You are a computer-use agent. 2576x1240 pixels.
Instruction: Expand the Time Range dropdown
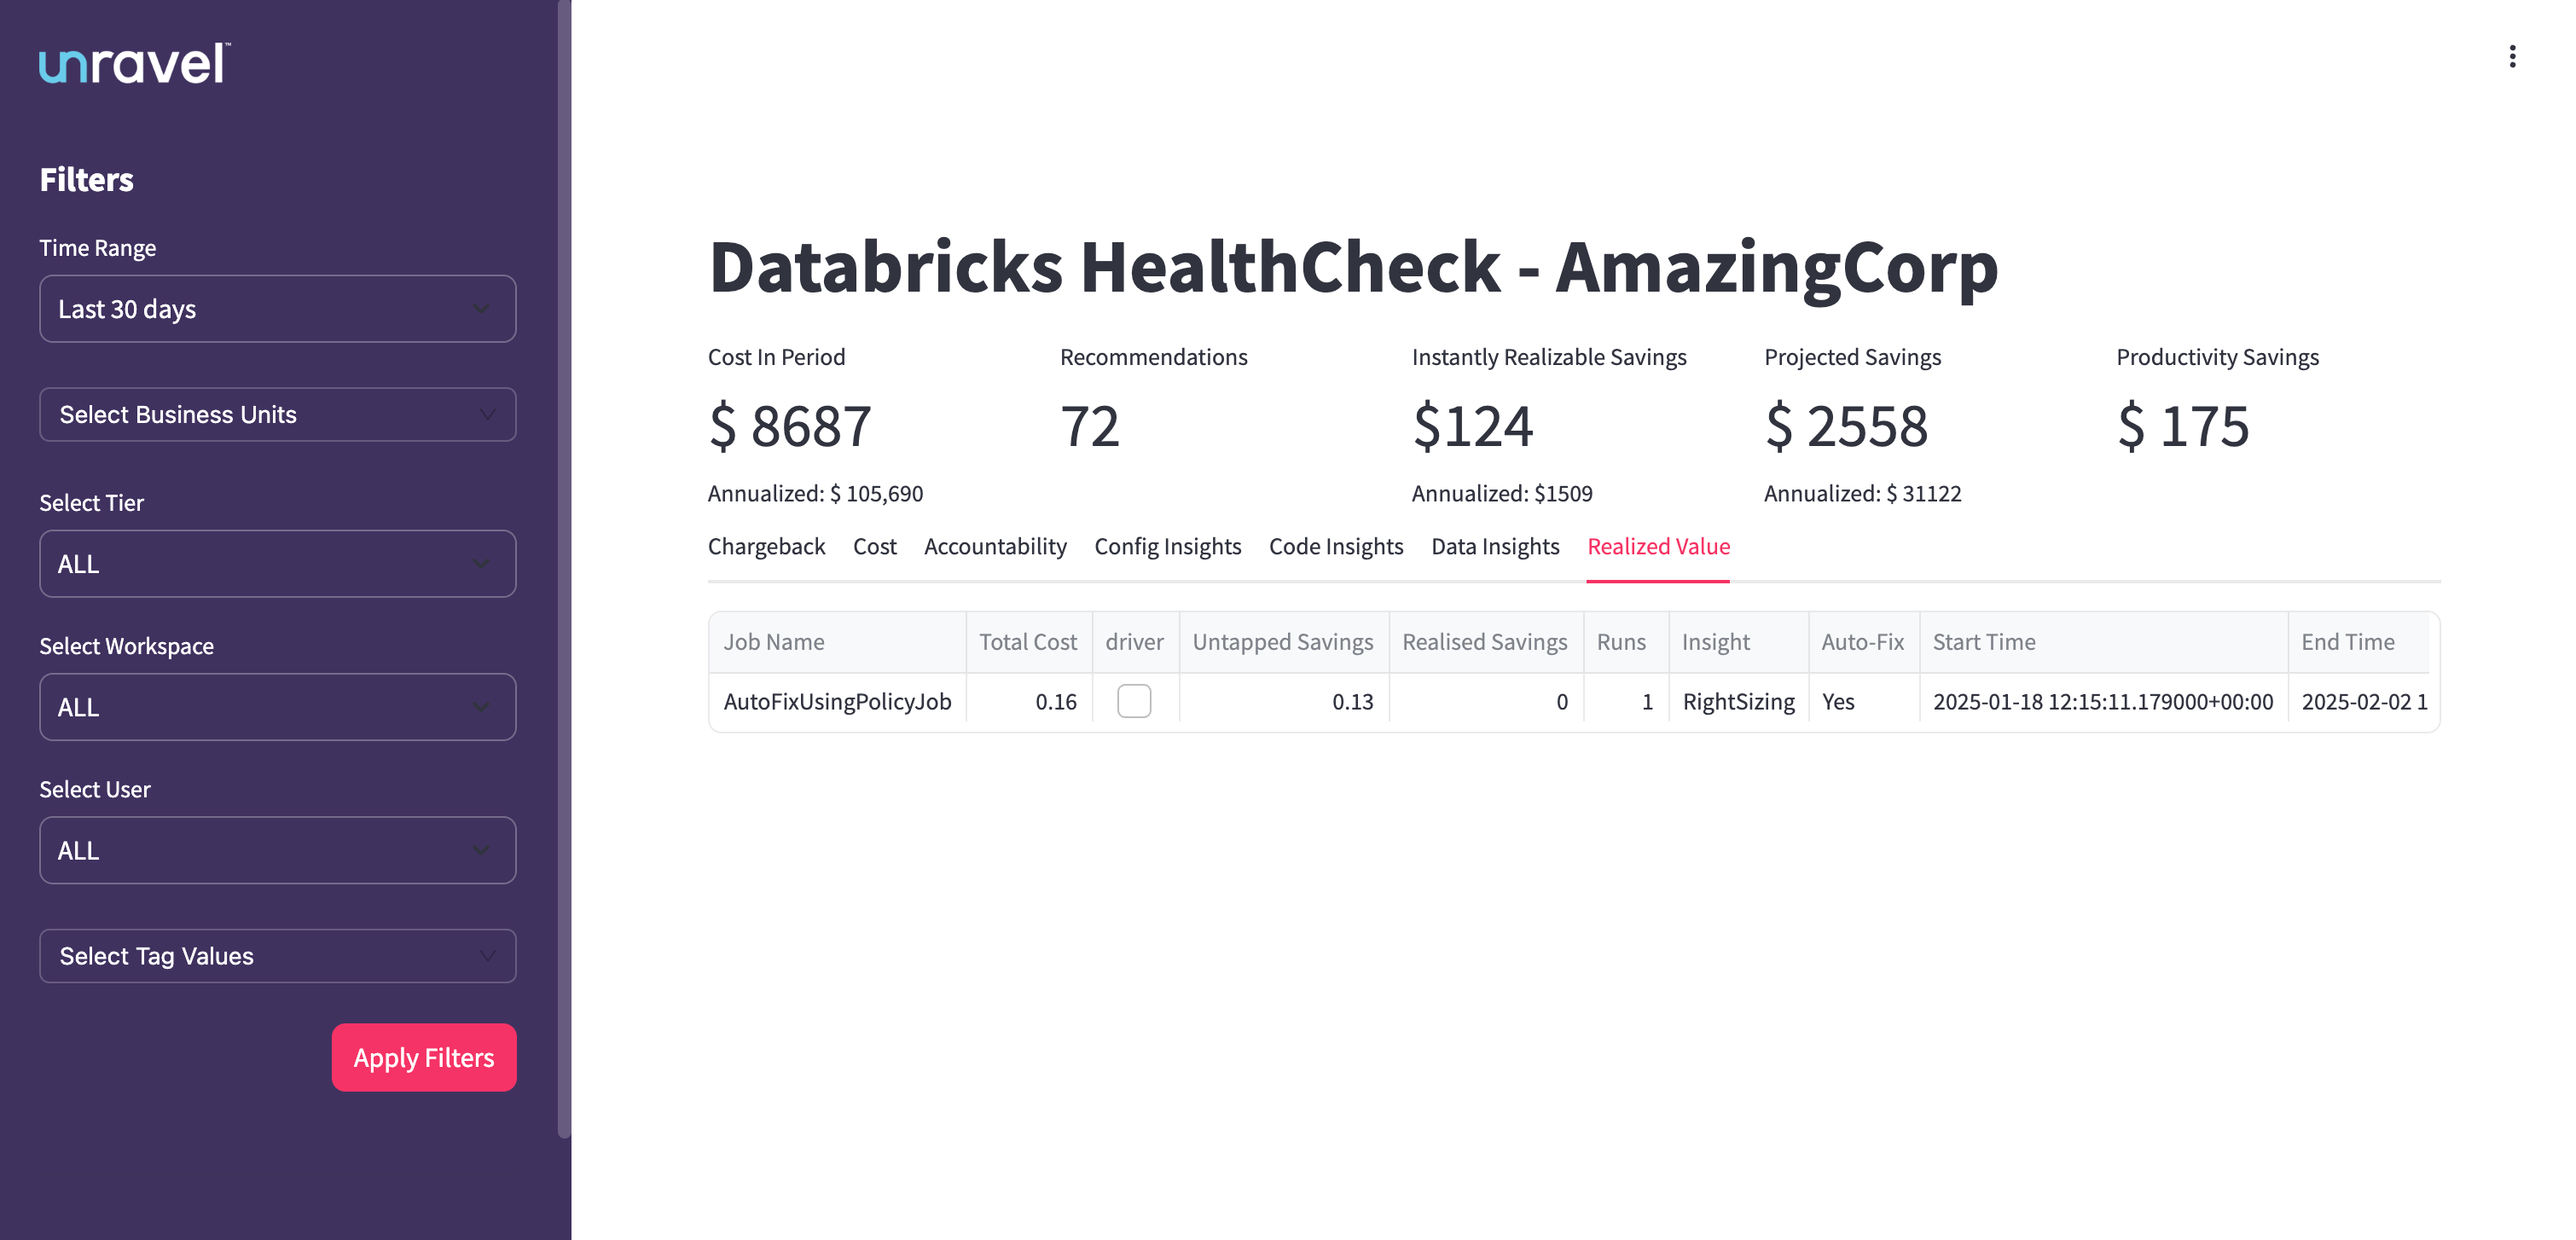coord(277,309)
